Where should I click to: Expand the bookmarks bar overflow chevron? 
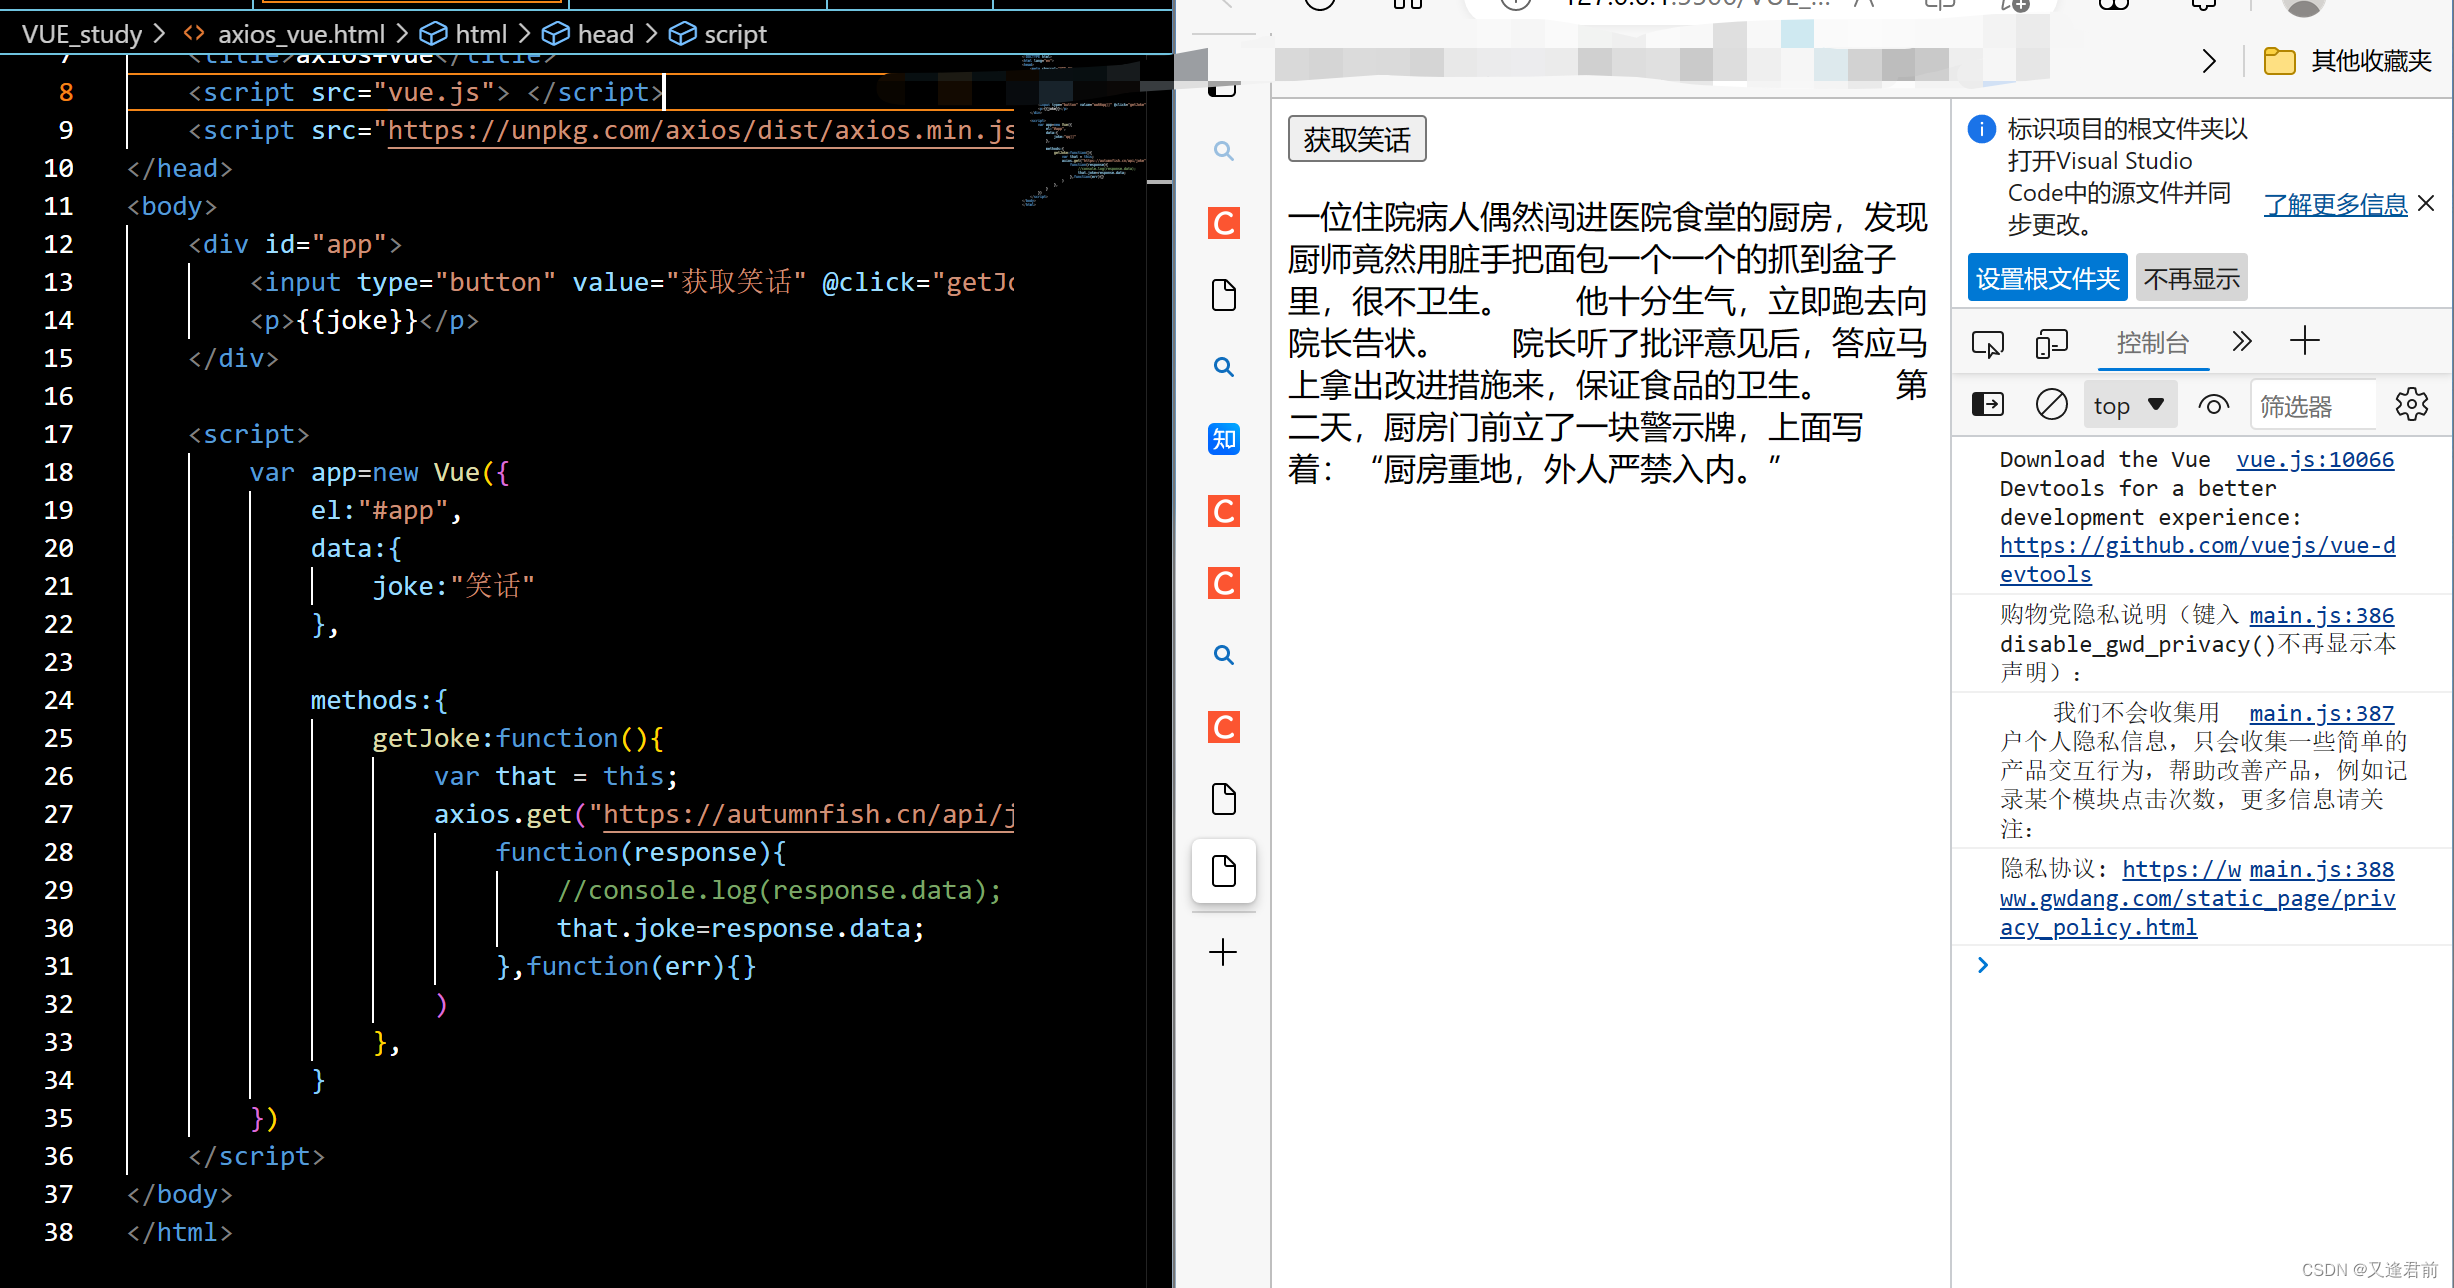click(2209, 62)
